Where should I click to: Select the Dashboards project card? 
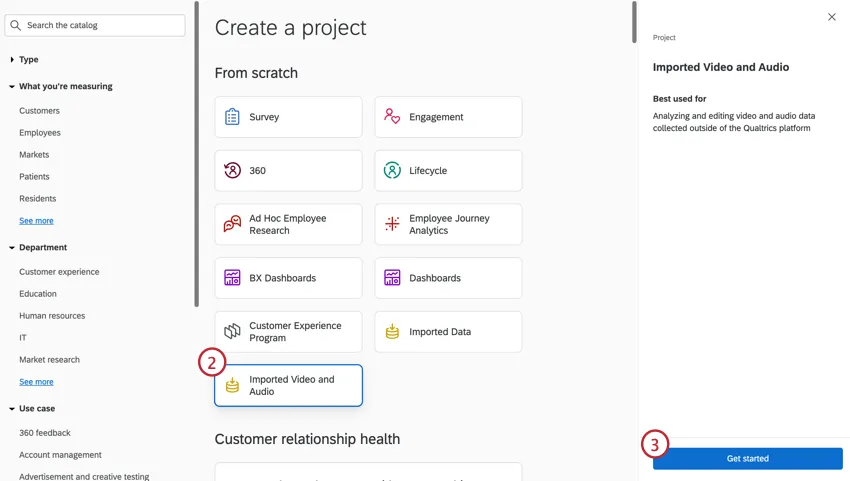pos(448,278)
